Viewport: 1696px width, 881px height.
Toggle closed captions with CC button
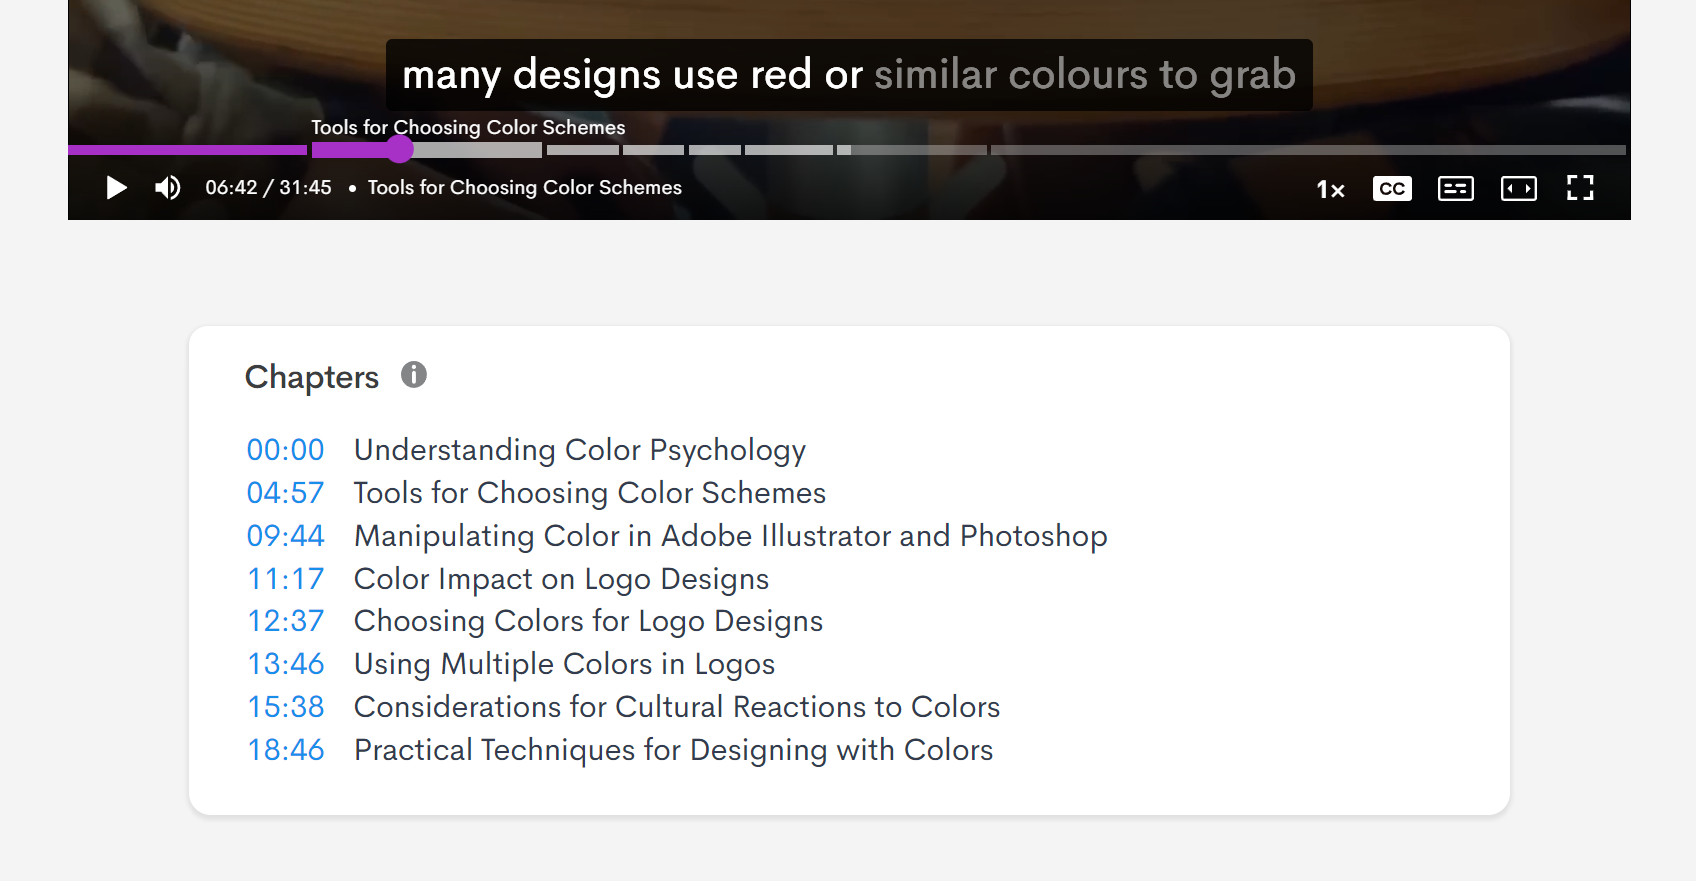point(1392,189)
